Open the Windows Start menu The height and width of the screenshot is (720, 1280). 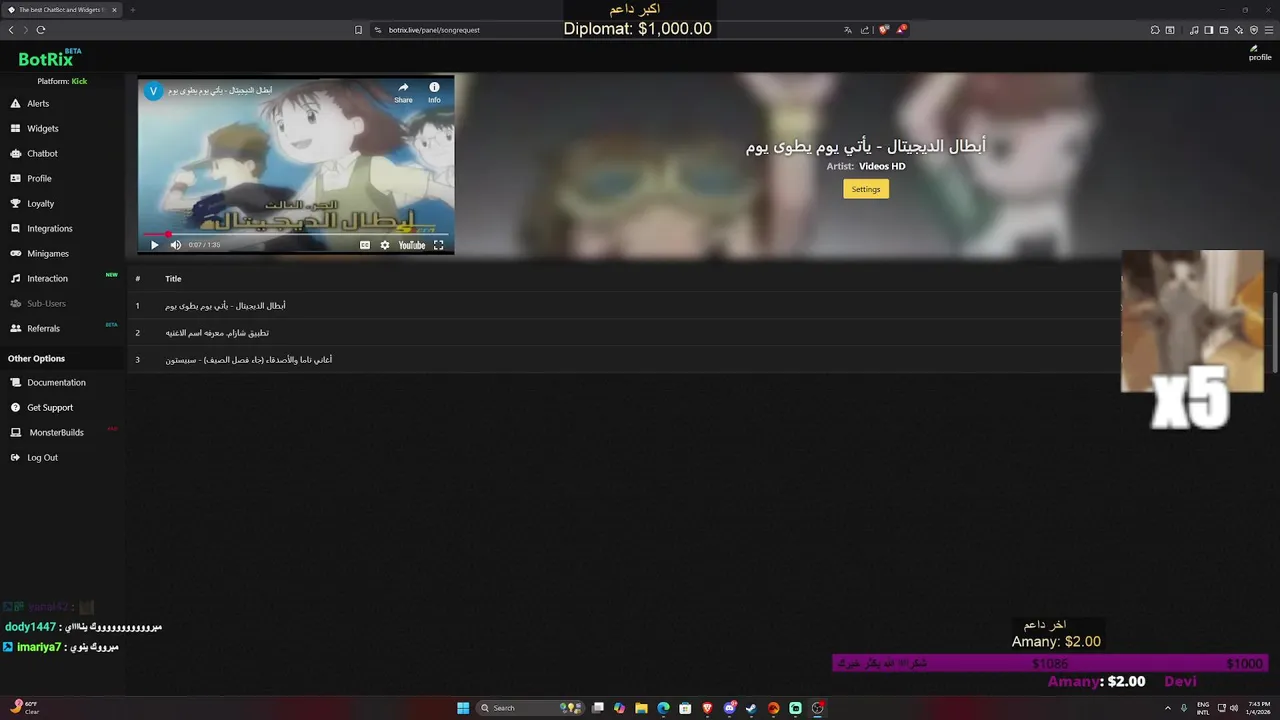[463, 708]
